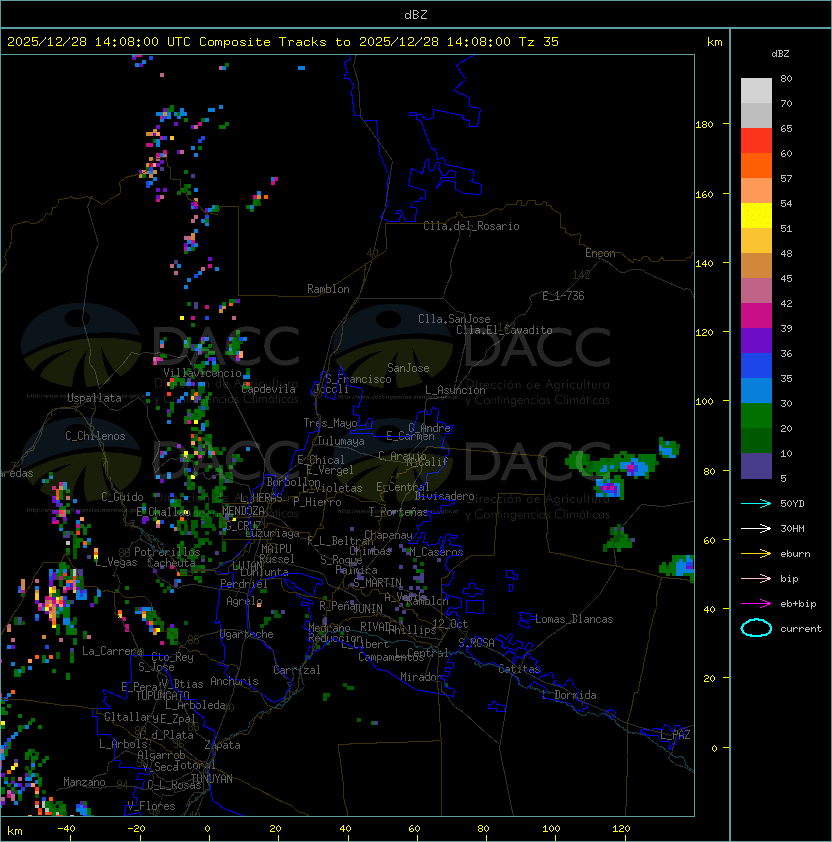Click the '-40' tick on horizontal km axis
The image size is (832, 842).
pyautogui.click(x=66, y=829)
